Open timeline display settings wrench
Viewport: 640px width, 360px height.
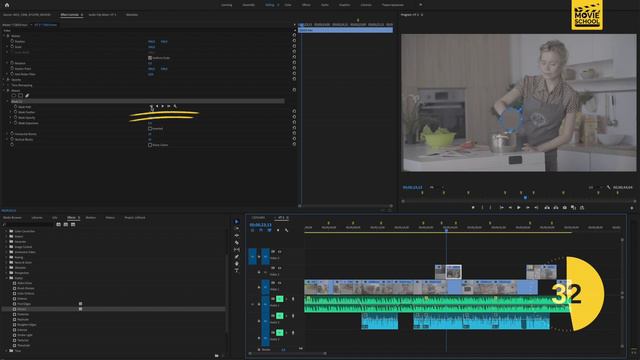tap(287, 230)
